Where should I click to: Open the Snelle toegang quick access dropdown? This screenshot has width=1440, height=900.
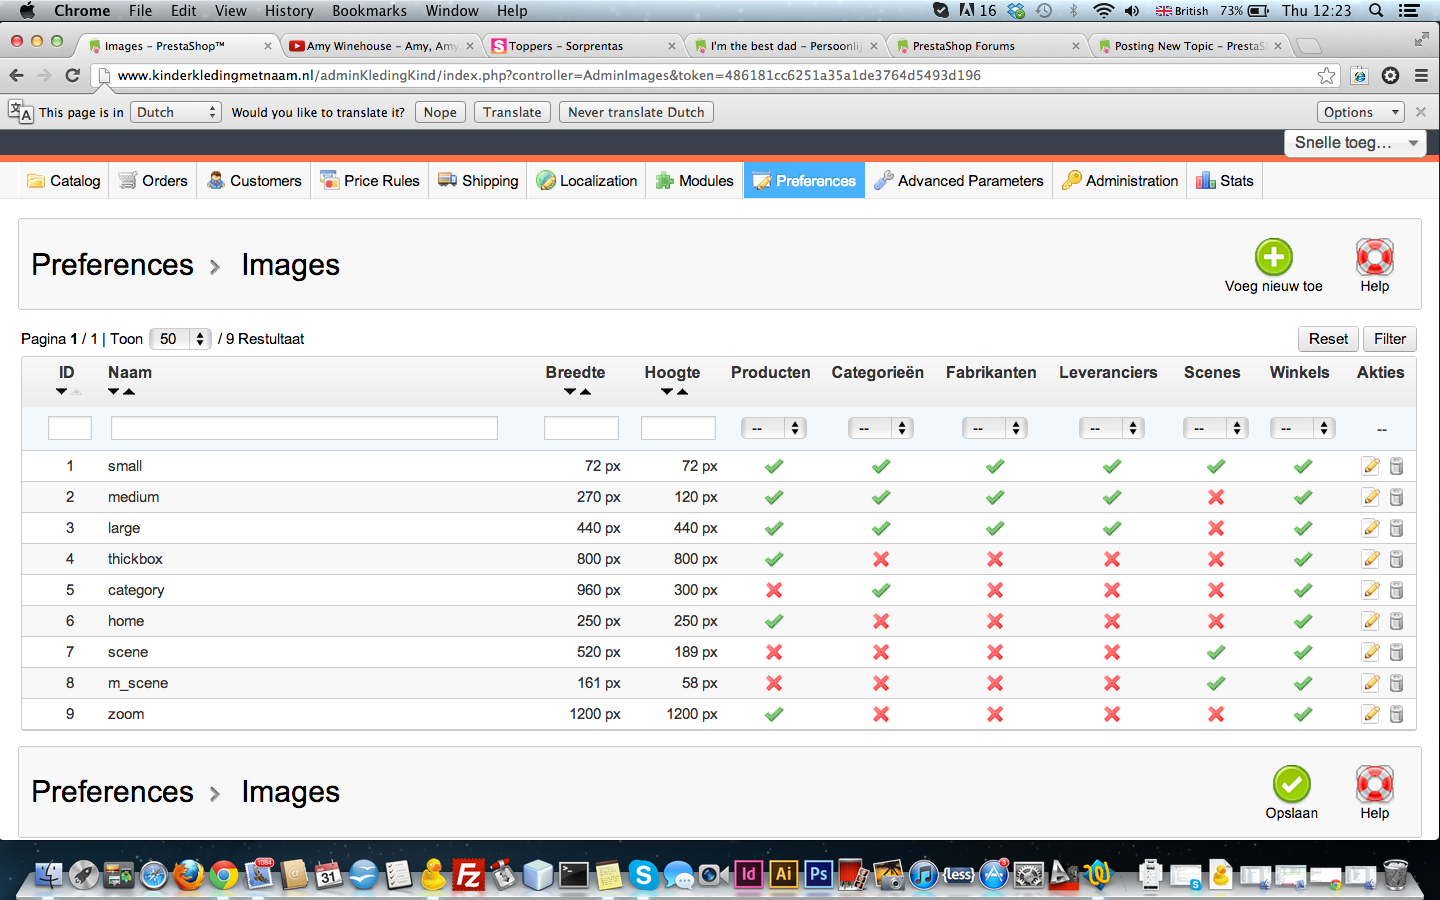(x=1355, y=143)
